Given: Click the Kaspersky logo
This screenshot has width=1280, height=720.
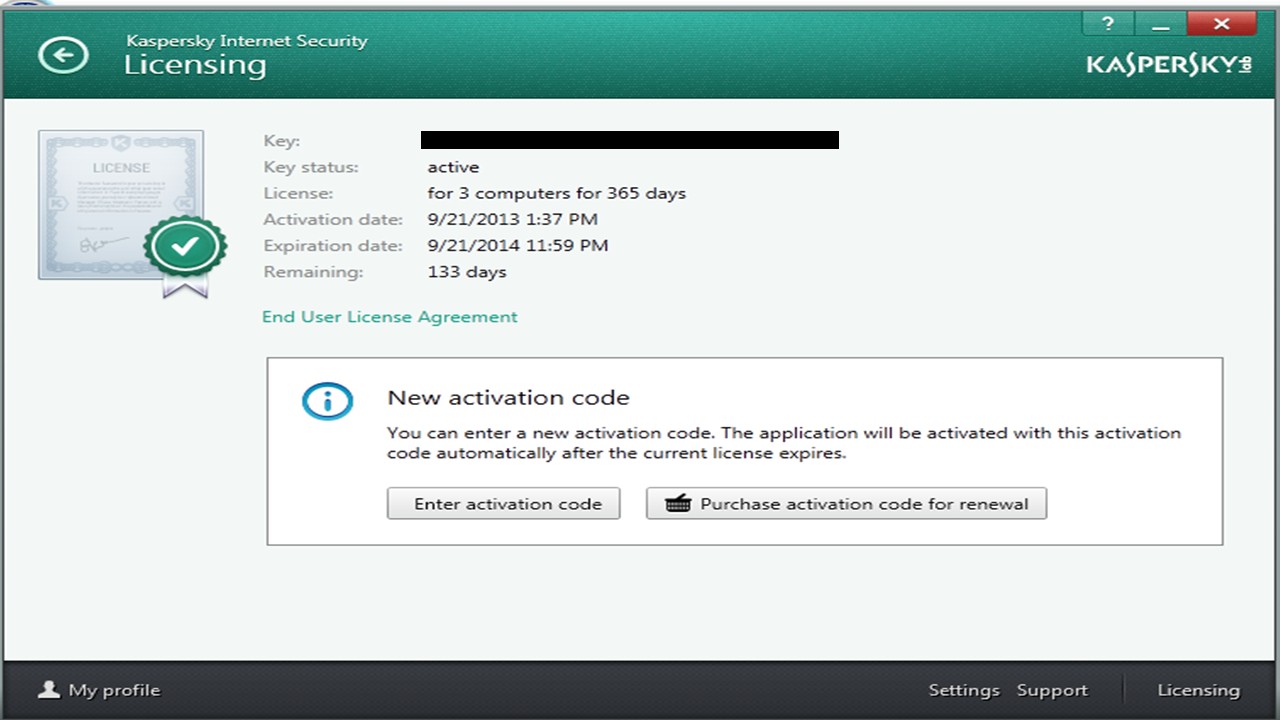Looking at the screenshot, I should 1169,65.
